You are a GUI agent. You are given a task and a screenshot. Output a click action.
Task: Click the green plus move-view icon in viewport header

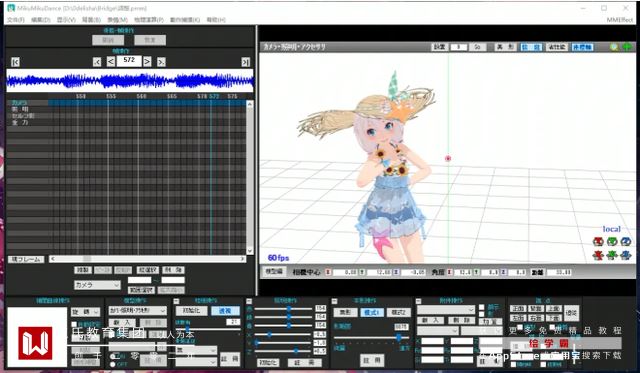pyautogui.click(x=627, y=47)
